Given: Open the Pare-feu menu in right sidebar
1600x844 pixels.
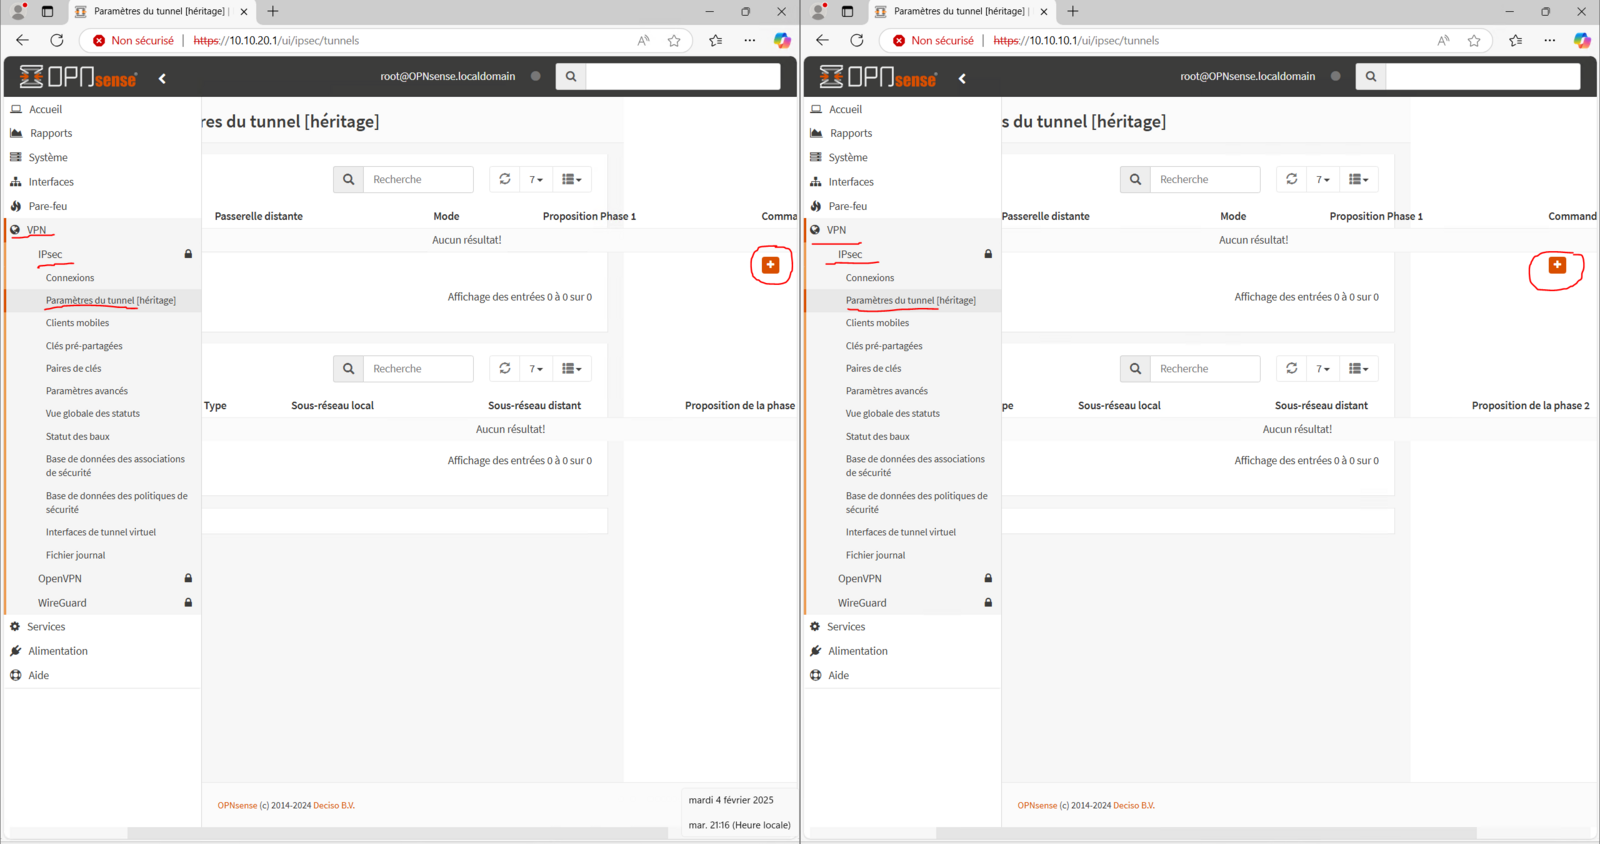Looking at the screenshot, I should point(847,206).
